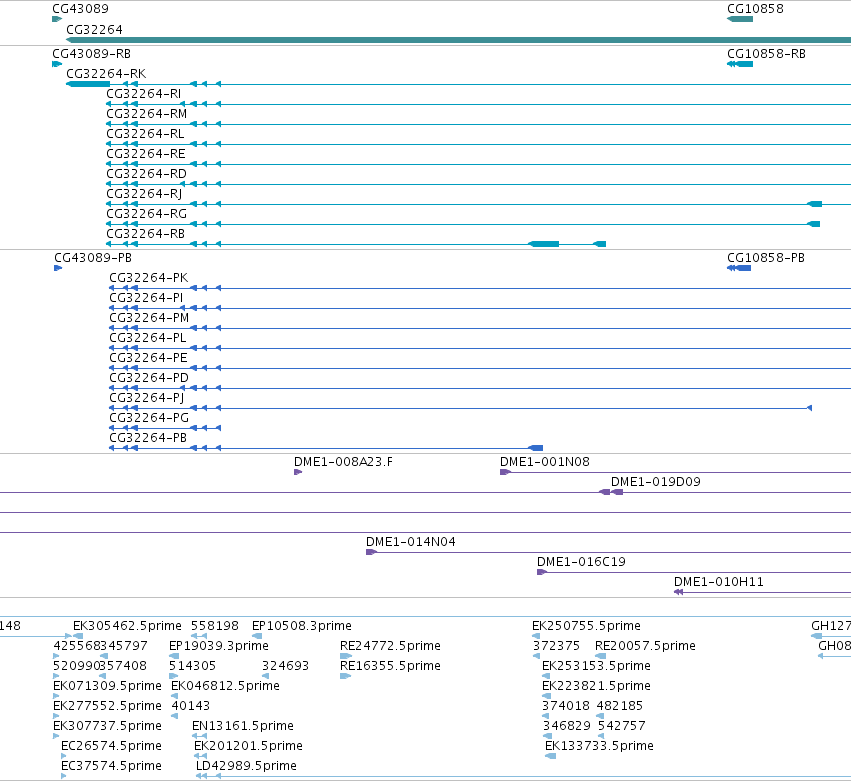
Task: Click the DME1-019D09 label
Action: [656, 482]
